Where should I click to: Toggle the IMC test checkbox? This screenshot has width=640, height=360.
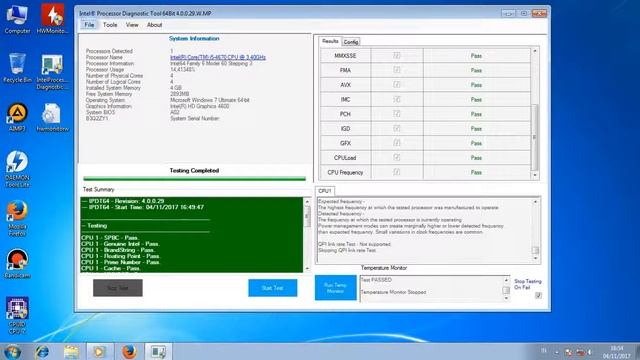coord(397,99)
